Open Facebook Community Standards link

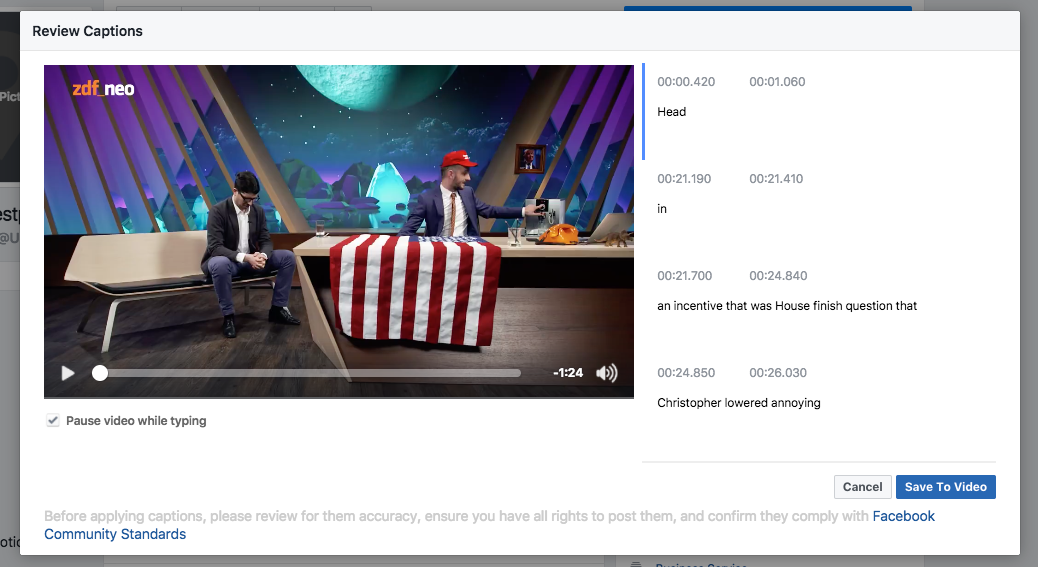[x=489, y=525]
